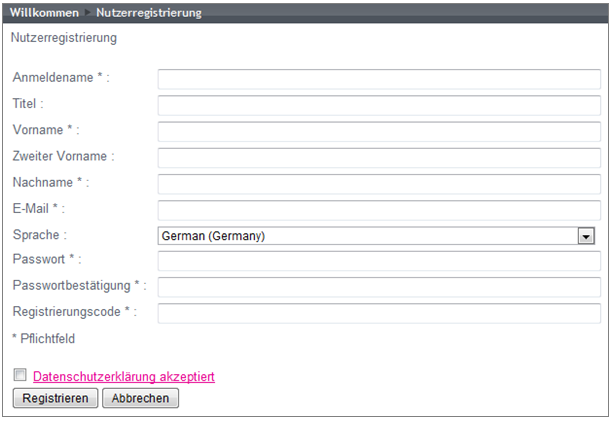Click the Anmeldename input field

(379, 79)
